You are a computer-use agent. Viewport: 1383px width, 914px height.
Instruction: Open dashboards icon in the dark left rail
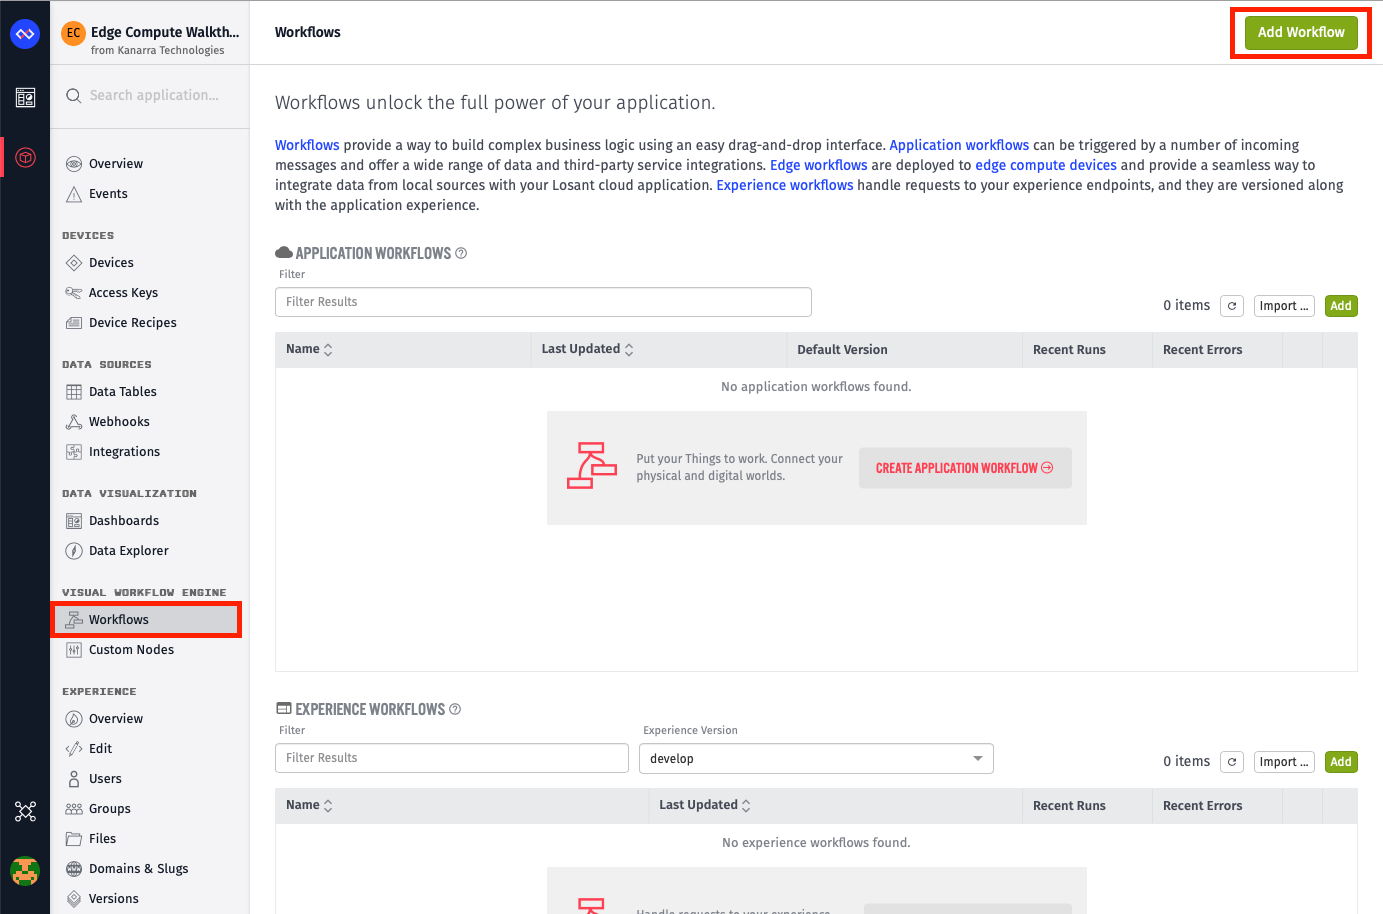[x=25, y=97]
